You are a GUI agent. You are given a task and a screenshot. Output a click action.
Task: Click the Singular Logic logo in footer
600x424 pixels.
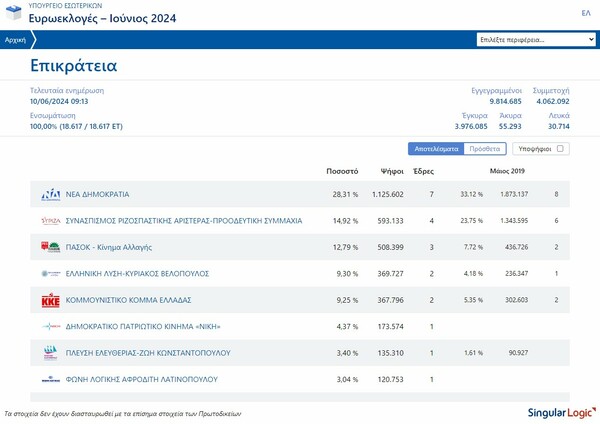tap(560, 412)
